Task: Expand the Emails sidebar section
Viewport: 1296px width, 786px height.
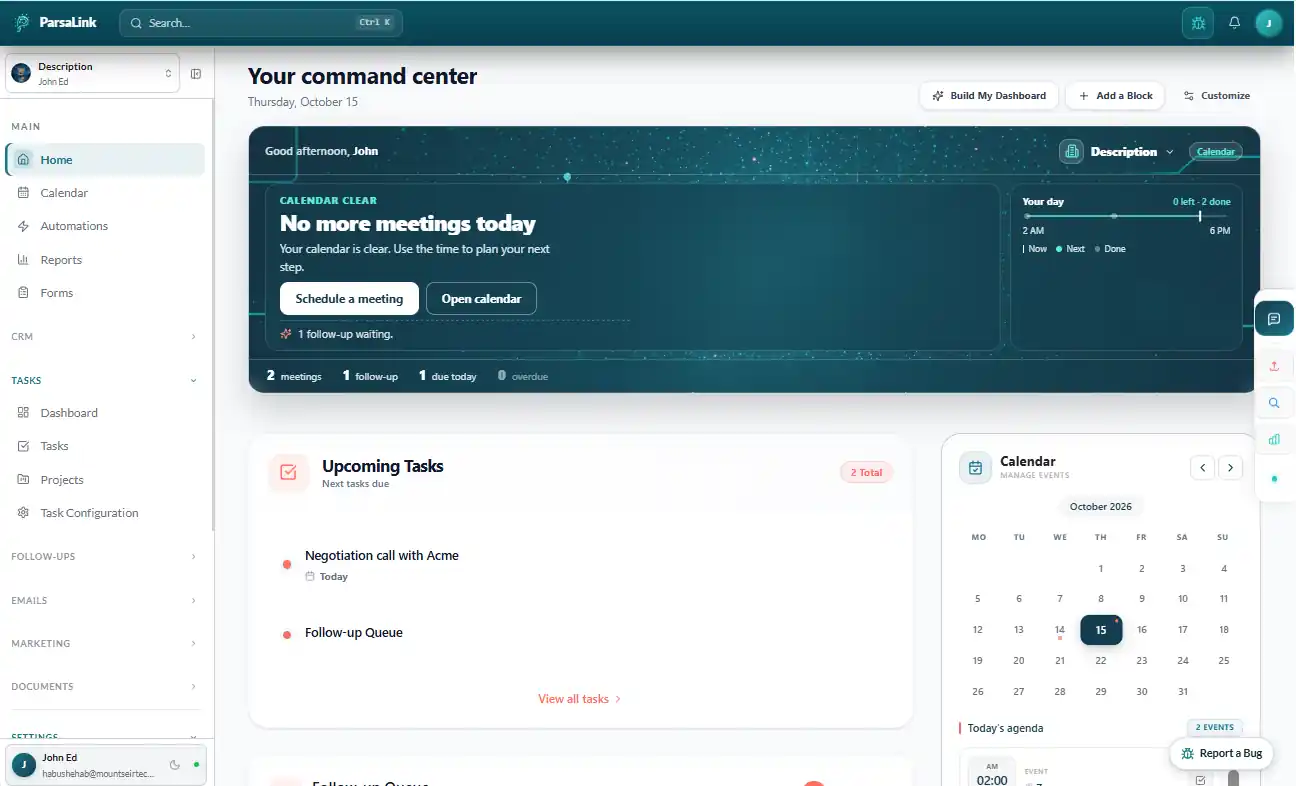Action: coord(104,600)
